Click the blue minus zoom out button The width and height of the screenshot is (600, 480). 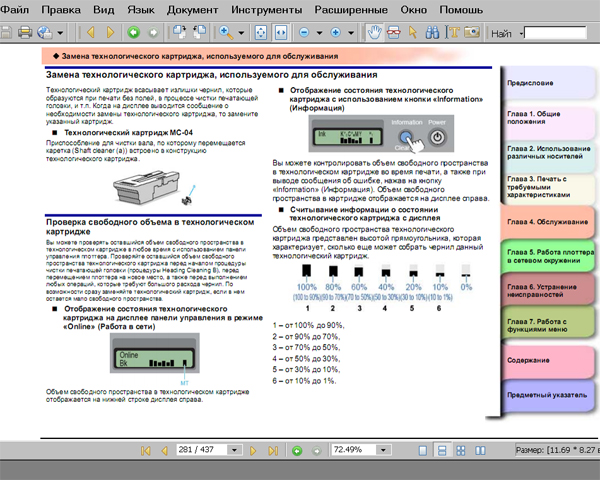(304, 33)
